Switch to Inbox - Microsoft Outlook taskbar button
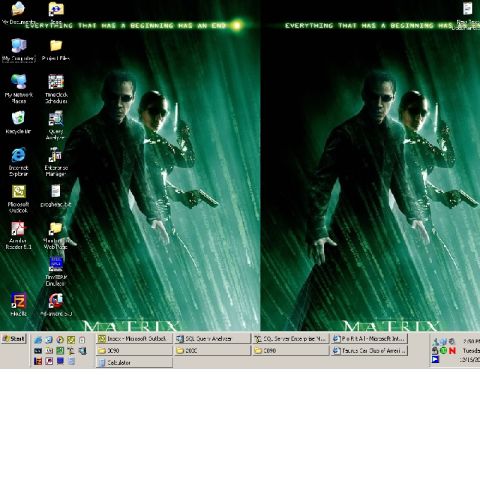The height and width of the screenshot is (480, 480). [x=134, y=339]
